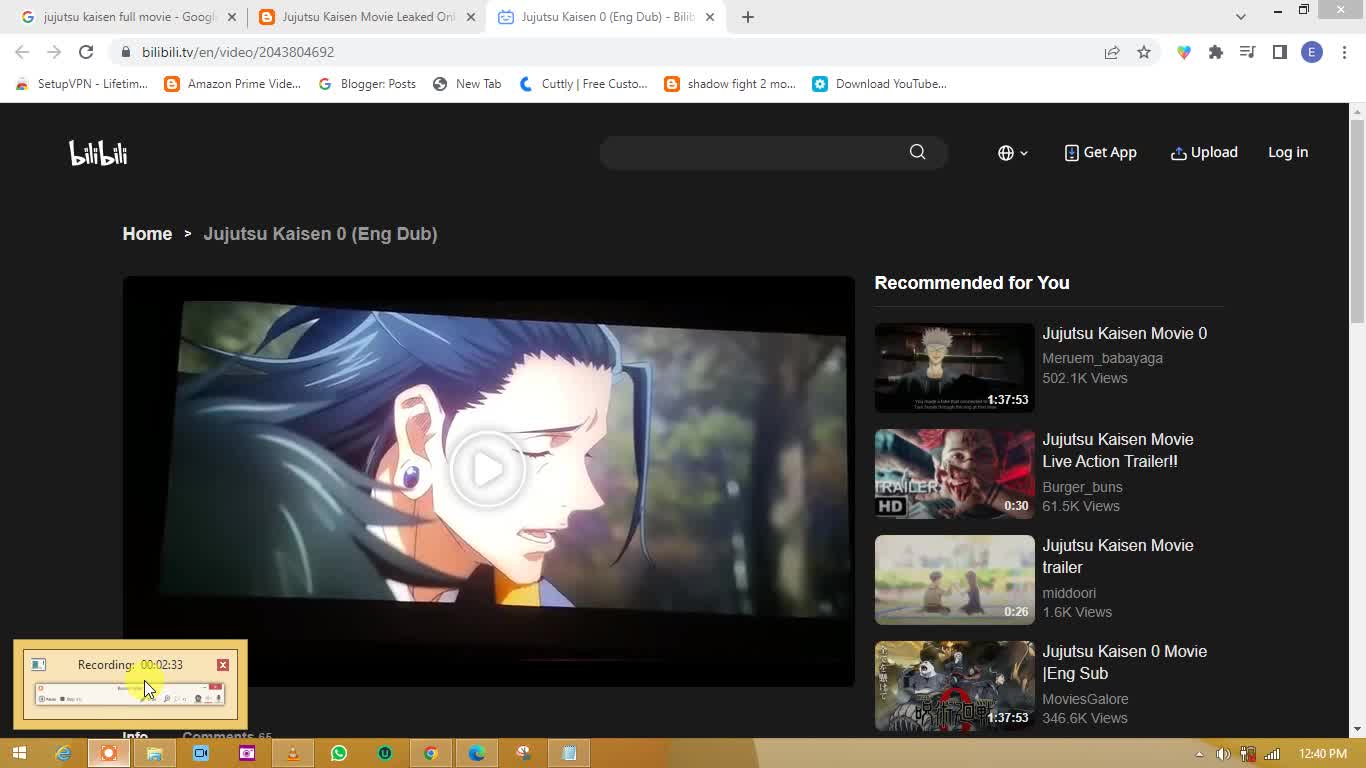
Task: Close the Recording widget
Action: pos(223,665)
